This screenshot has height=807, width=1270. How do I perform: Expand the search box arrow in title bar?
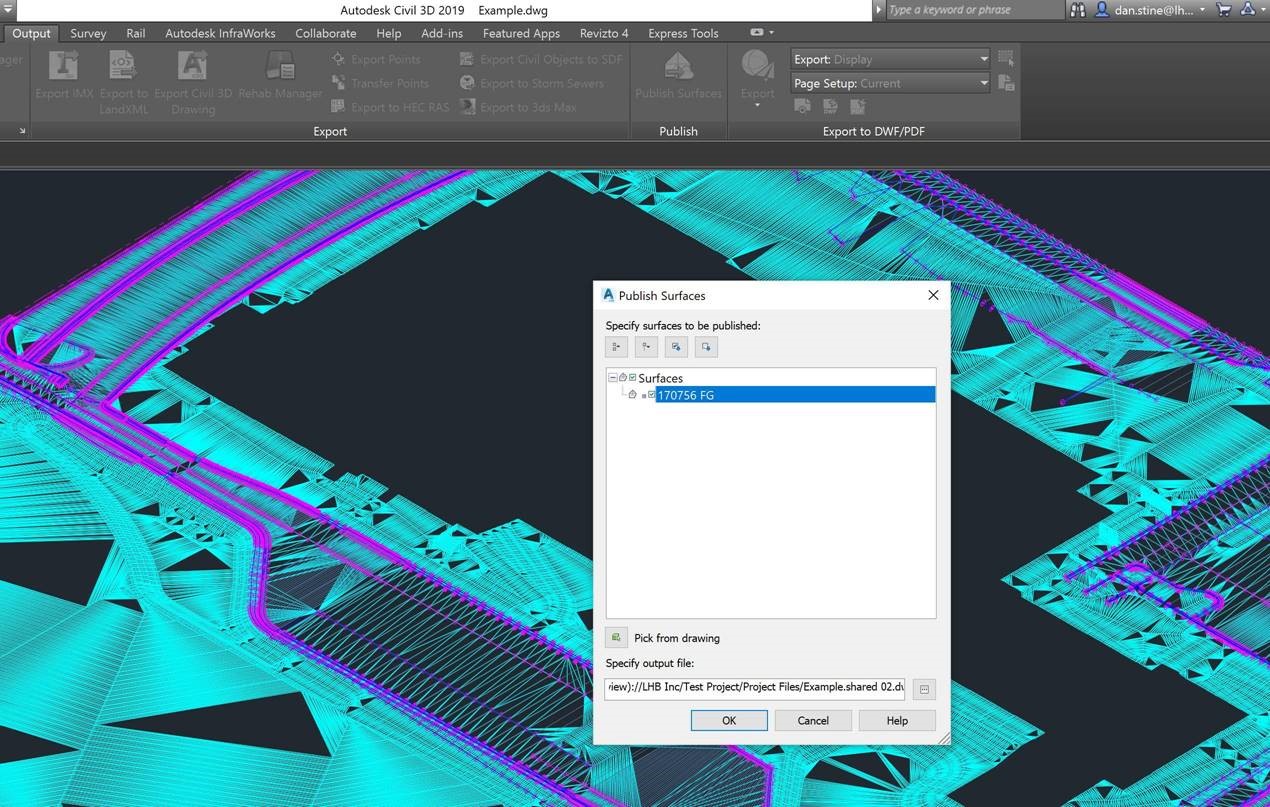click(x=879, y=10)
